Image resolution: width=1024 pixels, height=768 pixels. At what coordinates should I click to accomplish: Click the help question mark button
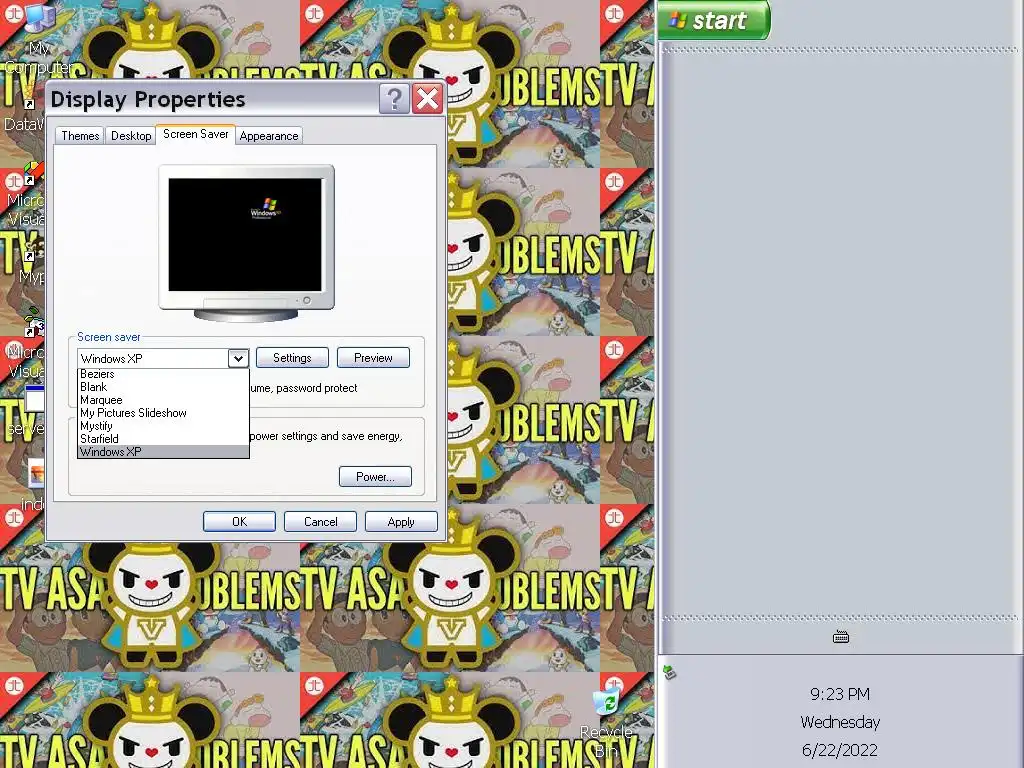[394, 99]
